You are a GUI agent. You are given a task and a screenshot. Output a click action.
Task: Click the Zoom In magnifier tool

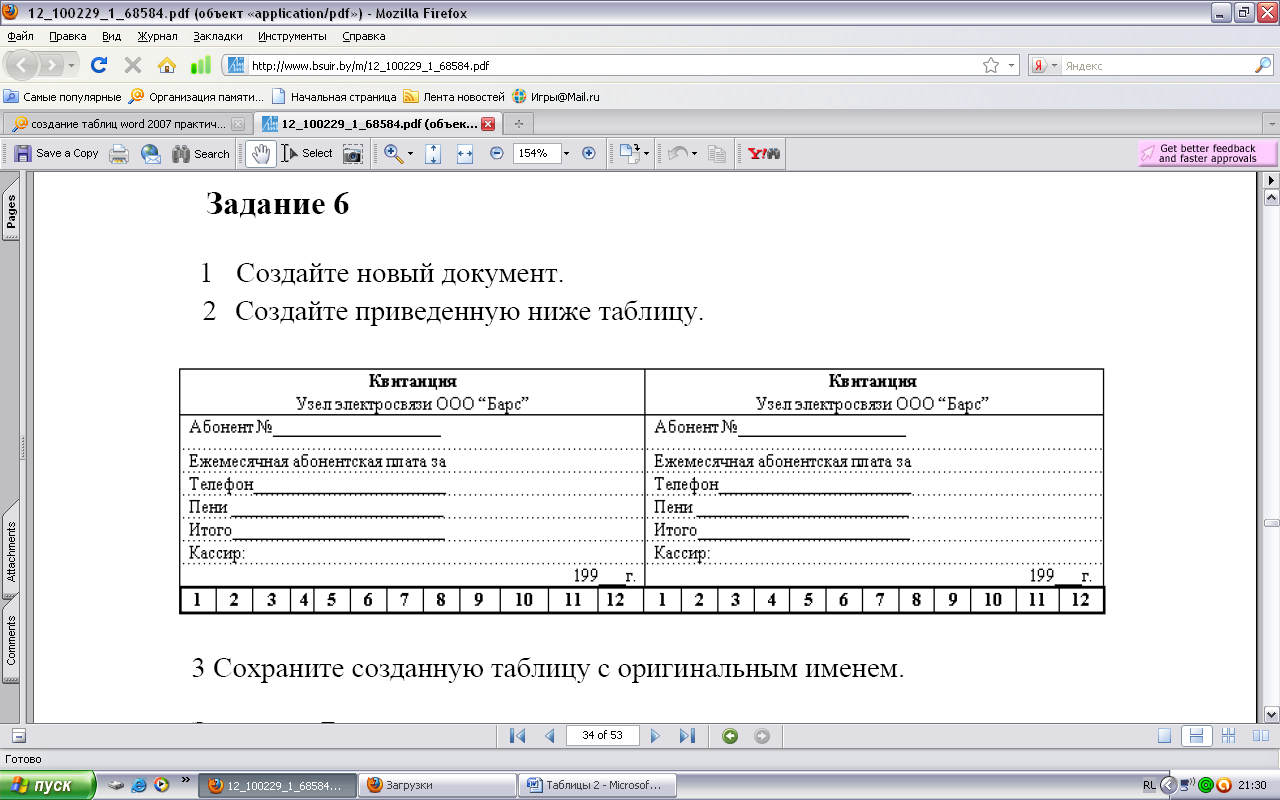point(393,153)
